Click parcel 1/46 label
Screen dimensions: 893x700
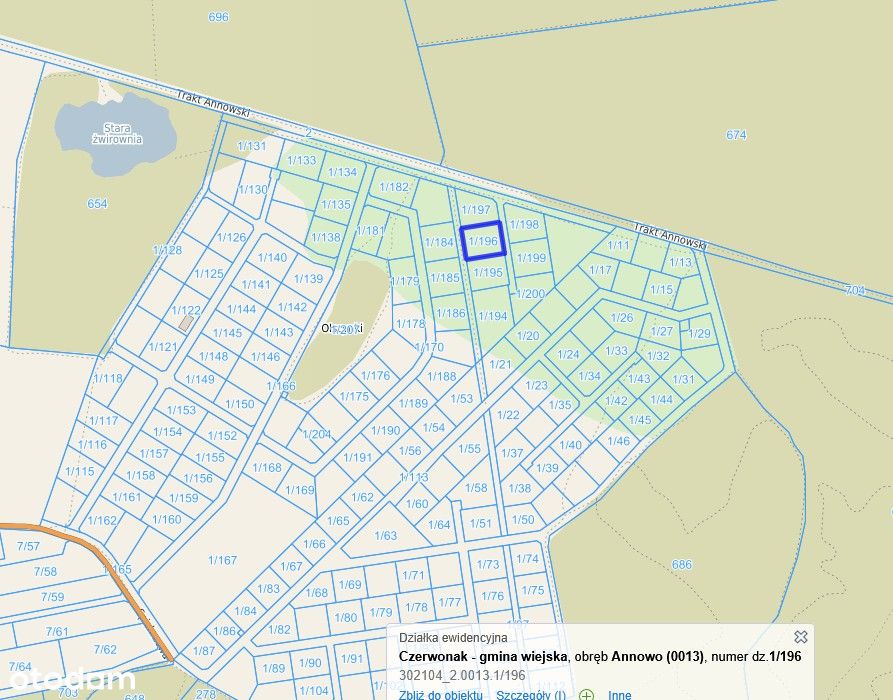click(x=618, y=441)
